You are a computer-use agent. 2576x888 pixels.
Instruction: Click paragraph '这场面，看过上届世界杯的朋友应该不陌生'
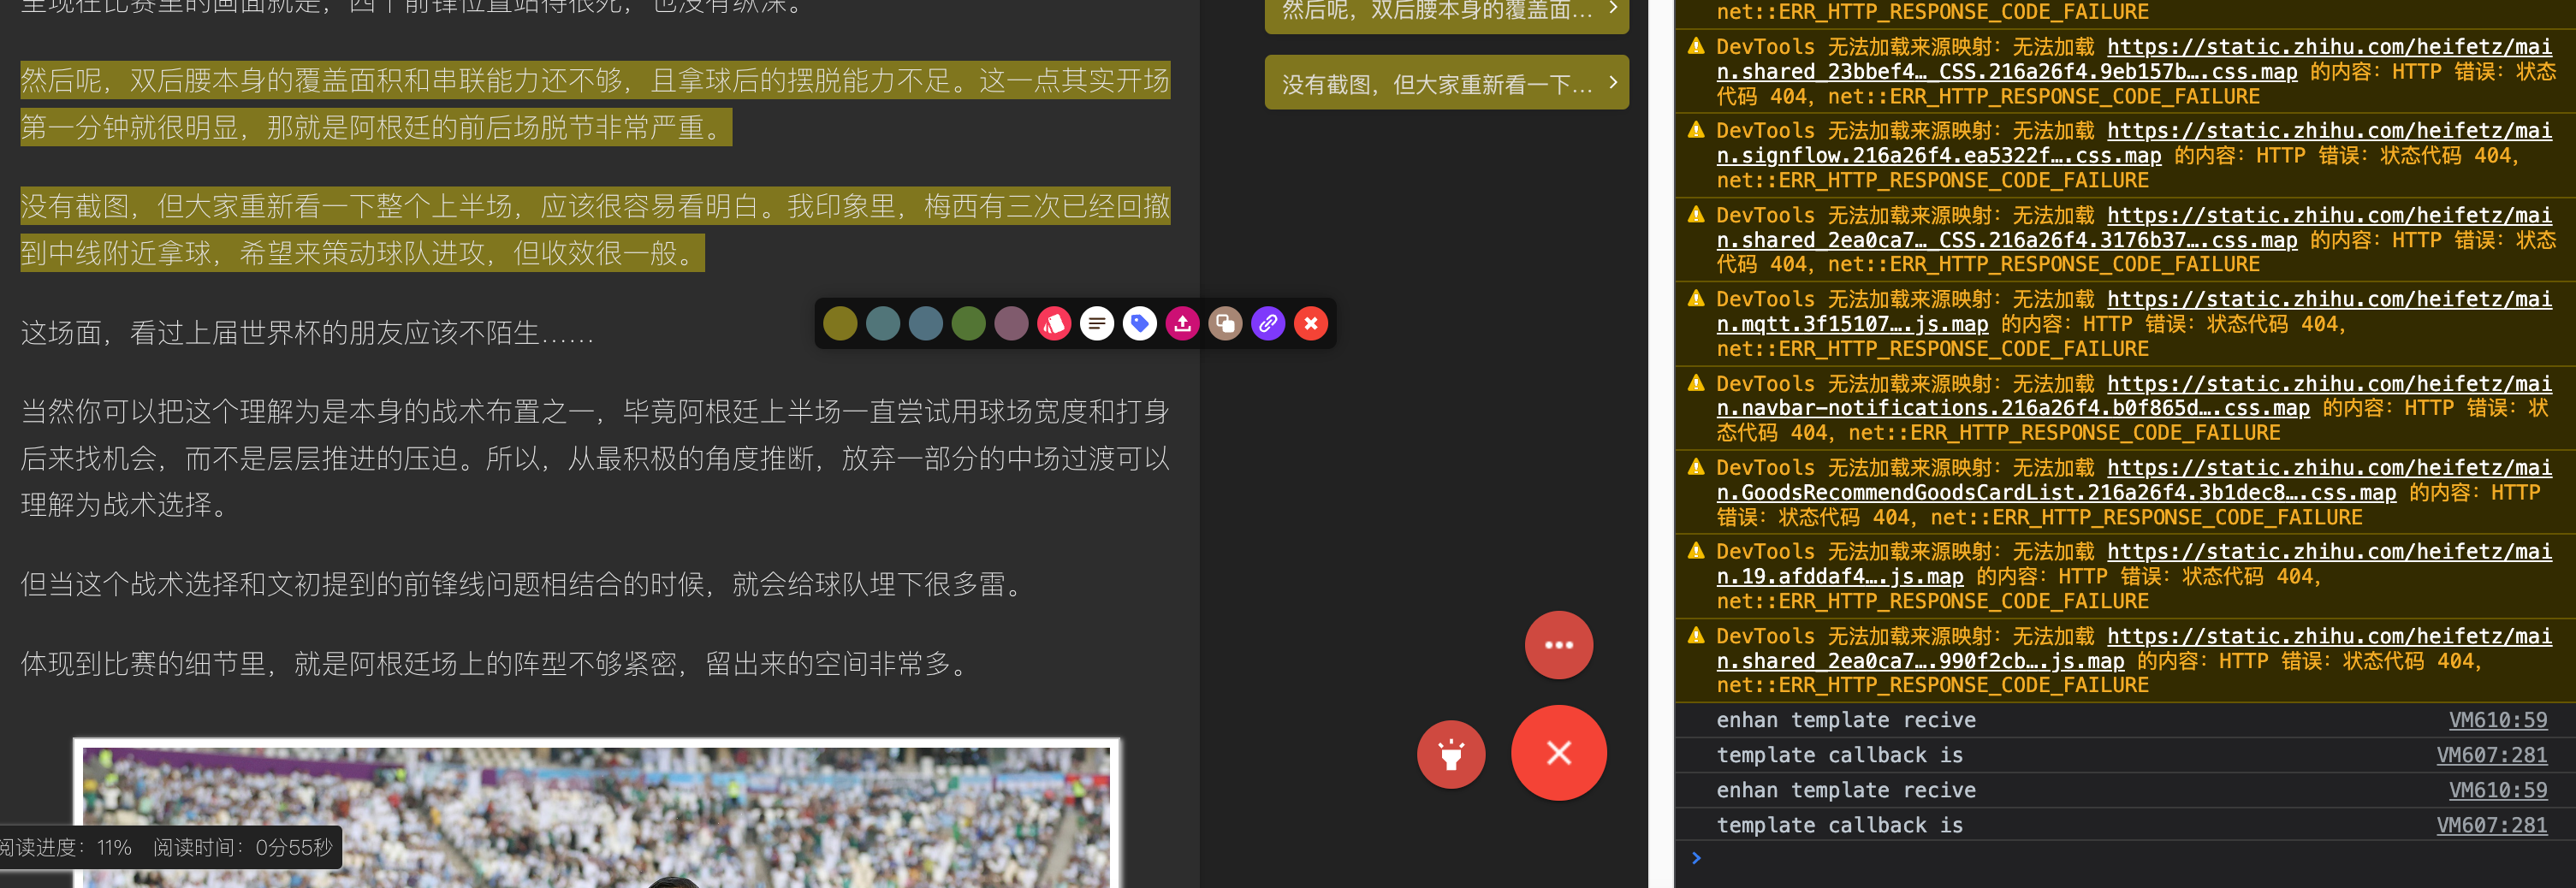coord(308,333)
